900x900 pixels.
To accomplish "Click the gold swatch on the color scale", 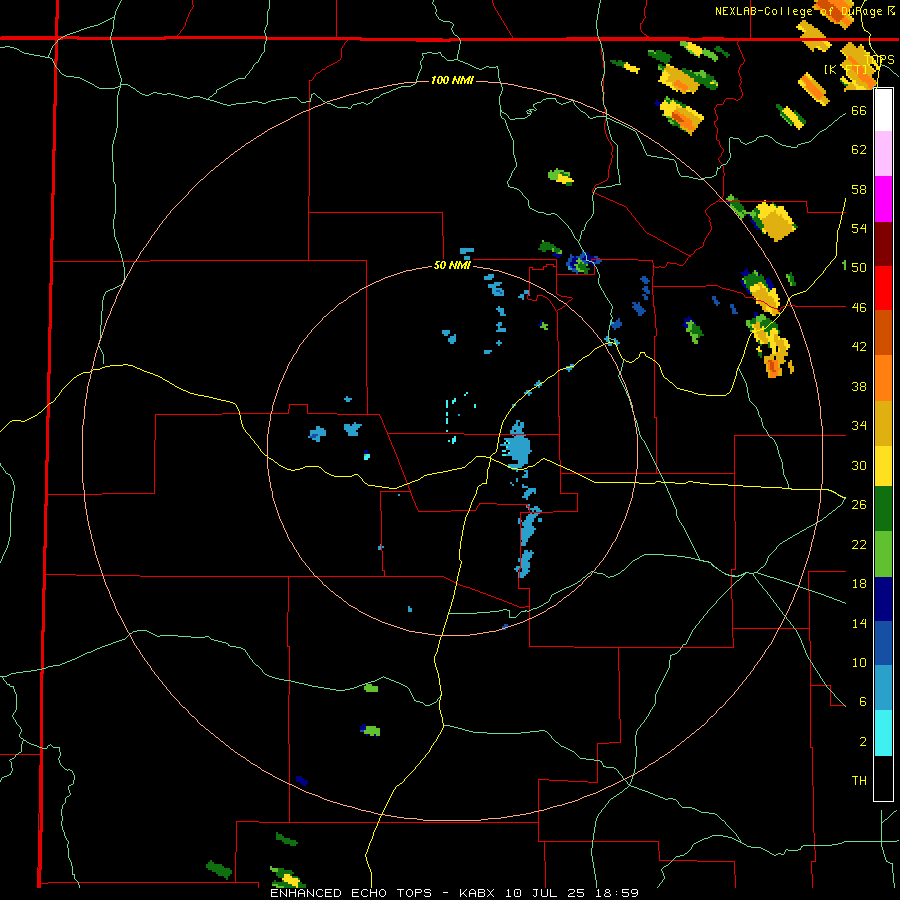I will point(883,422).
